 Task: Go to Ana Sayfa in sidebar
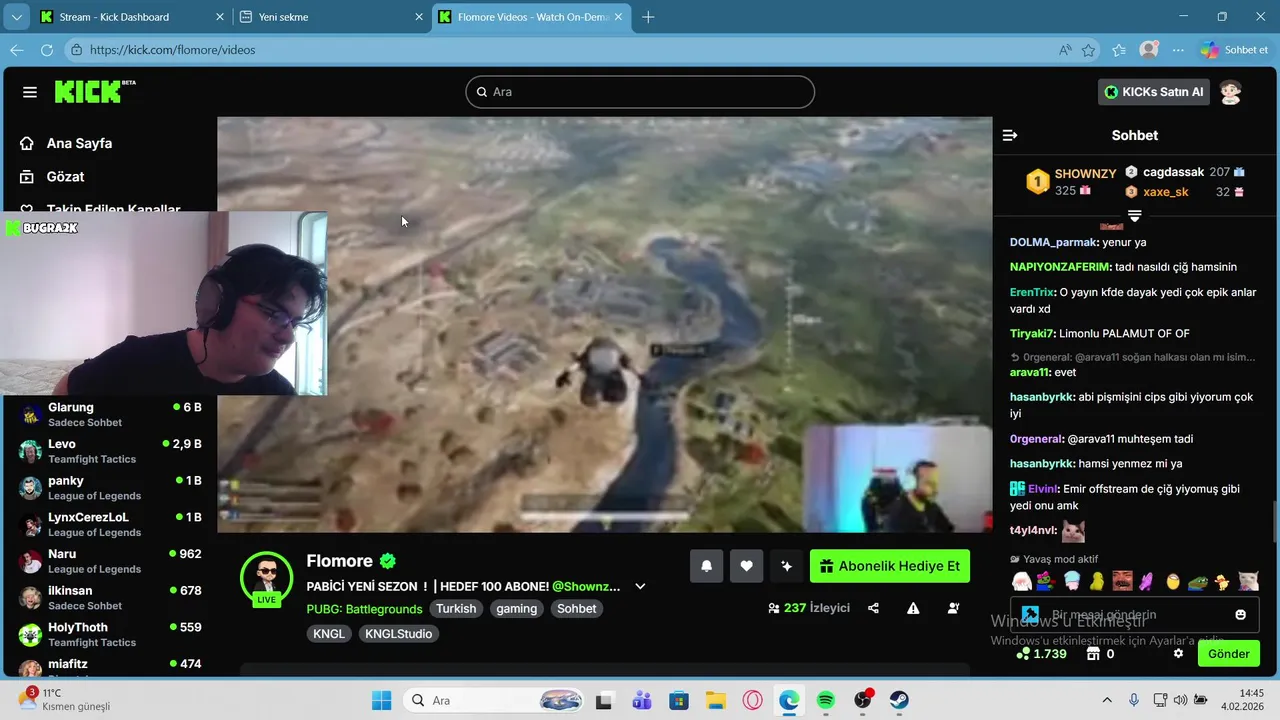[x=66, y=143]
